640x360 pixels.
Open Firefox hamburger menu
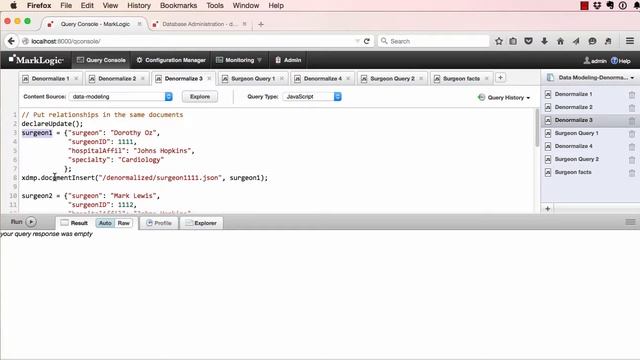pos(630,41)
